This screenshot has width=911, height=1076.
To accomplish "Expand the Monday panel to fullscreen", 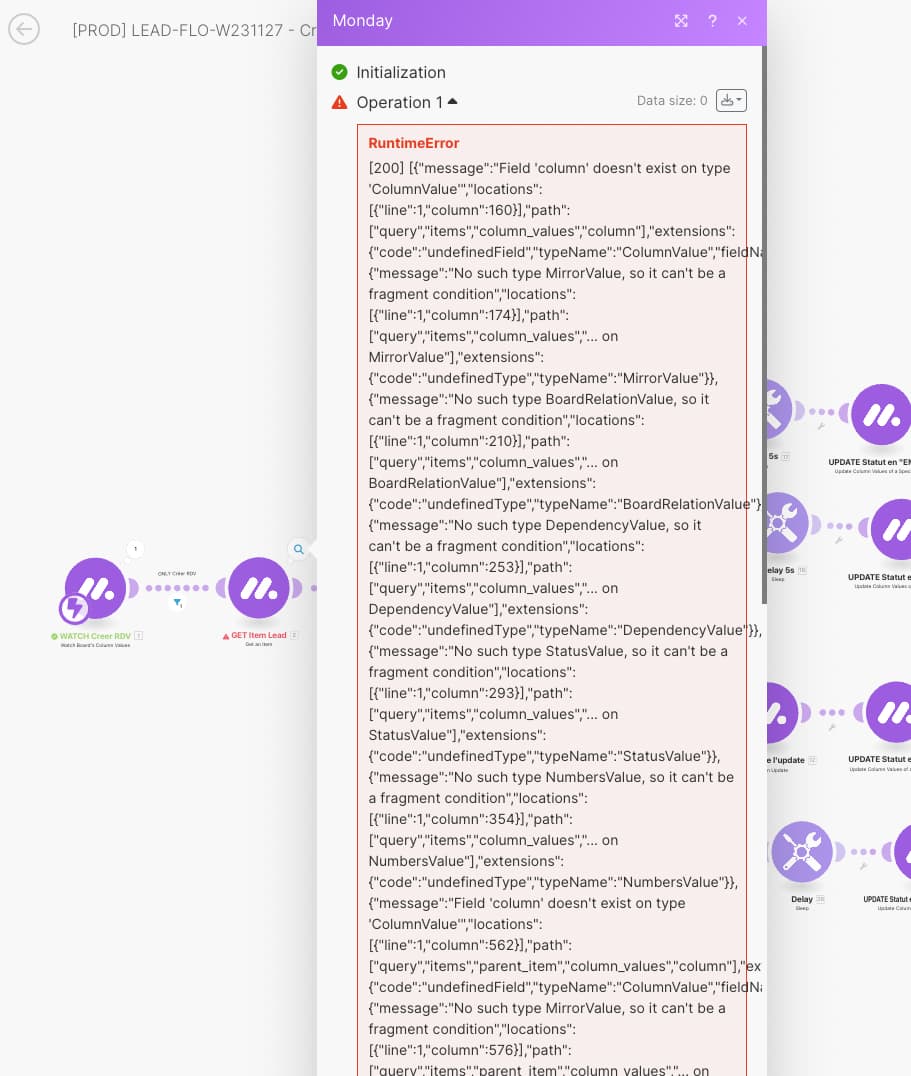I will 681,21.
